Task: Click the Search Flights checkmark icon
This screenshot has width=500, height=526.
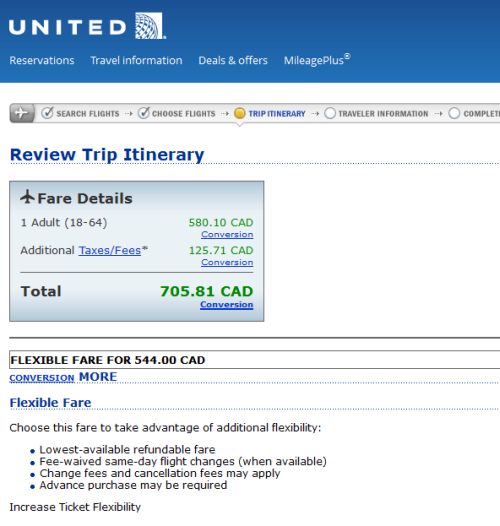Action: point(47,113)
